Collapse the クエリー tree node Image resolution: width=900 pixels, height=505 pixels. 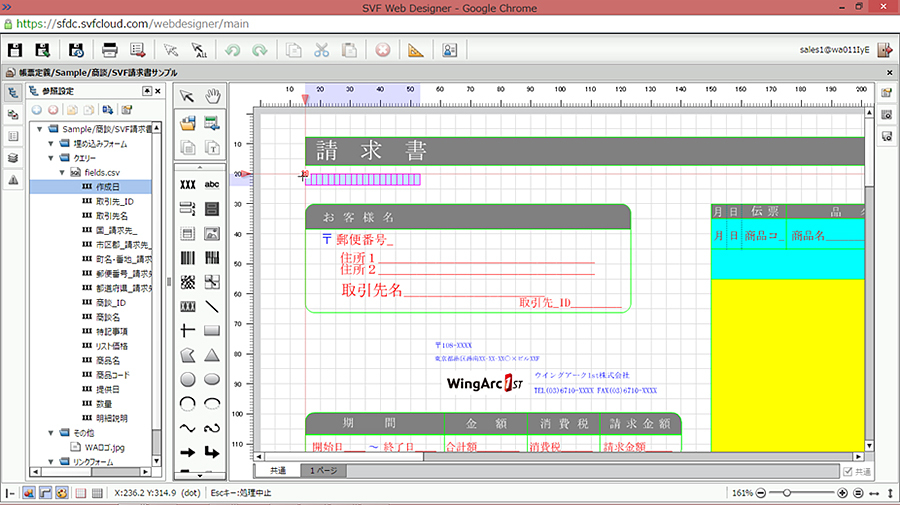[x=51, y=158]
